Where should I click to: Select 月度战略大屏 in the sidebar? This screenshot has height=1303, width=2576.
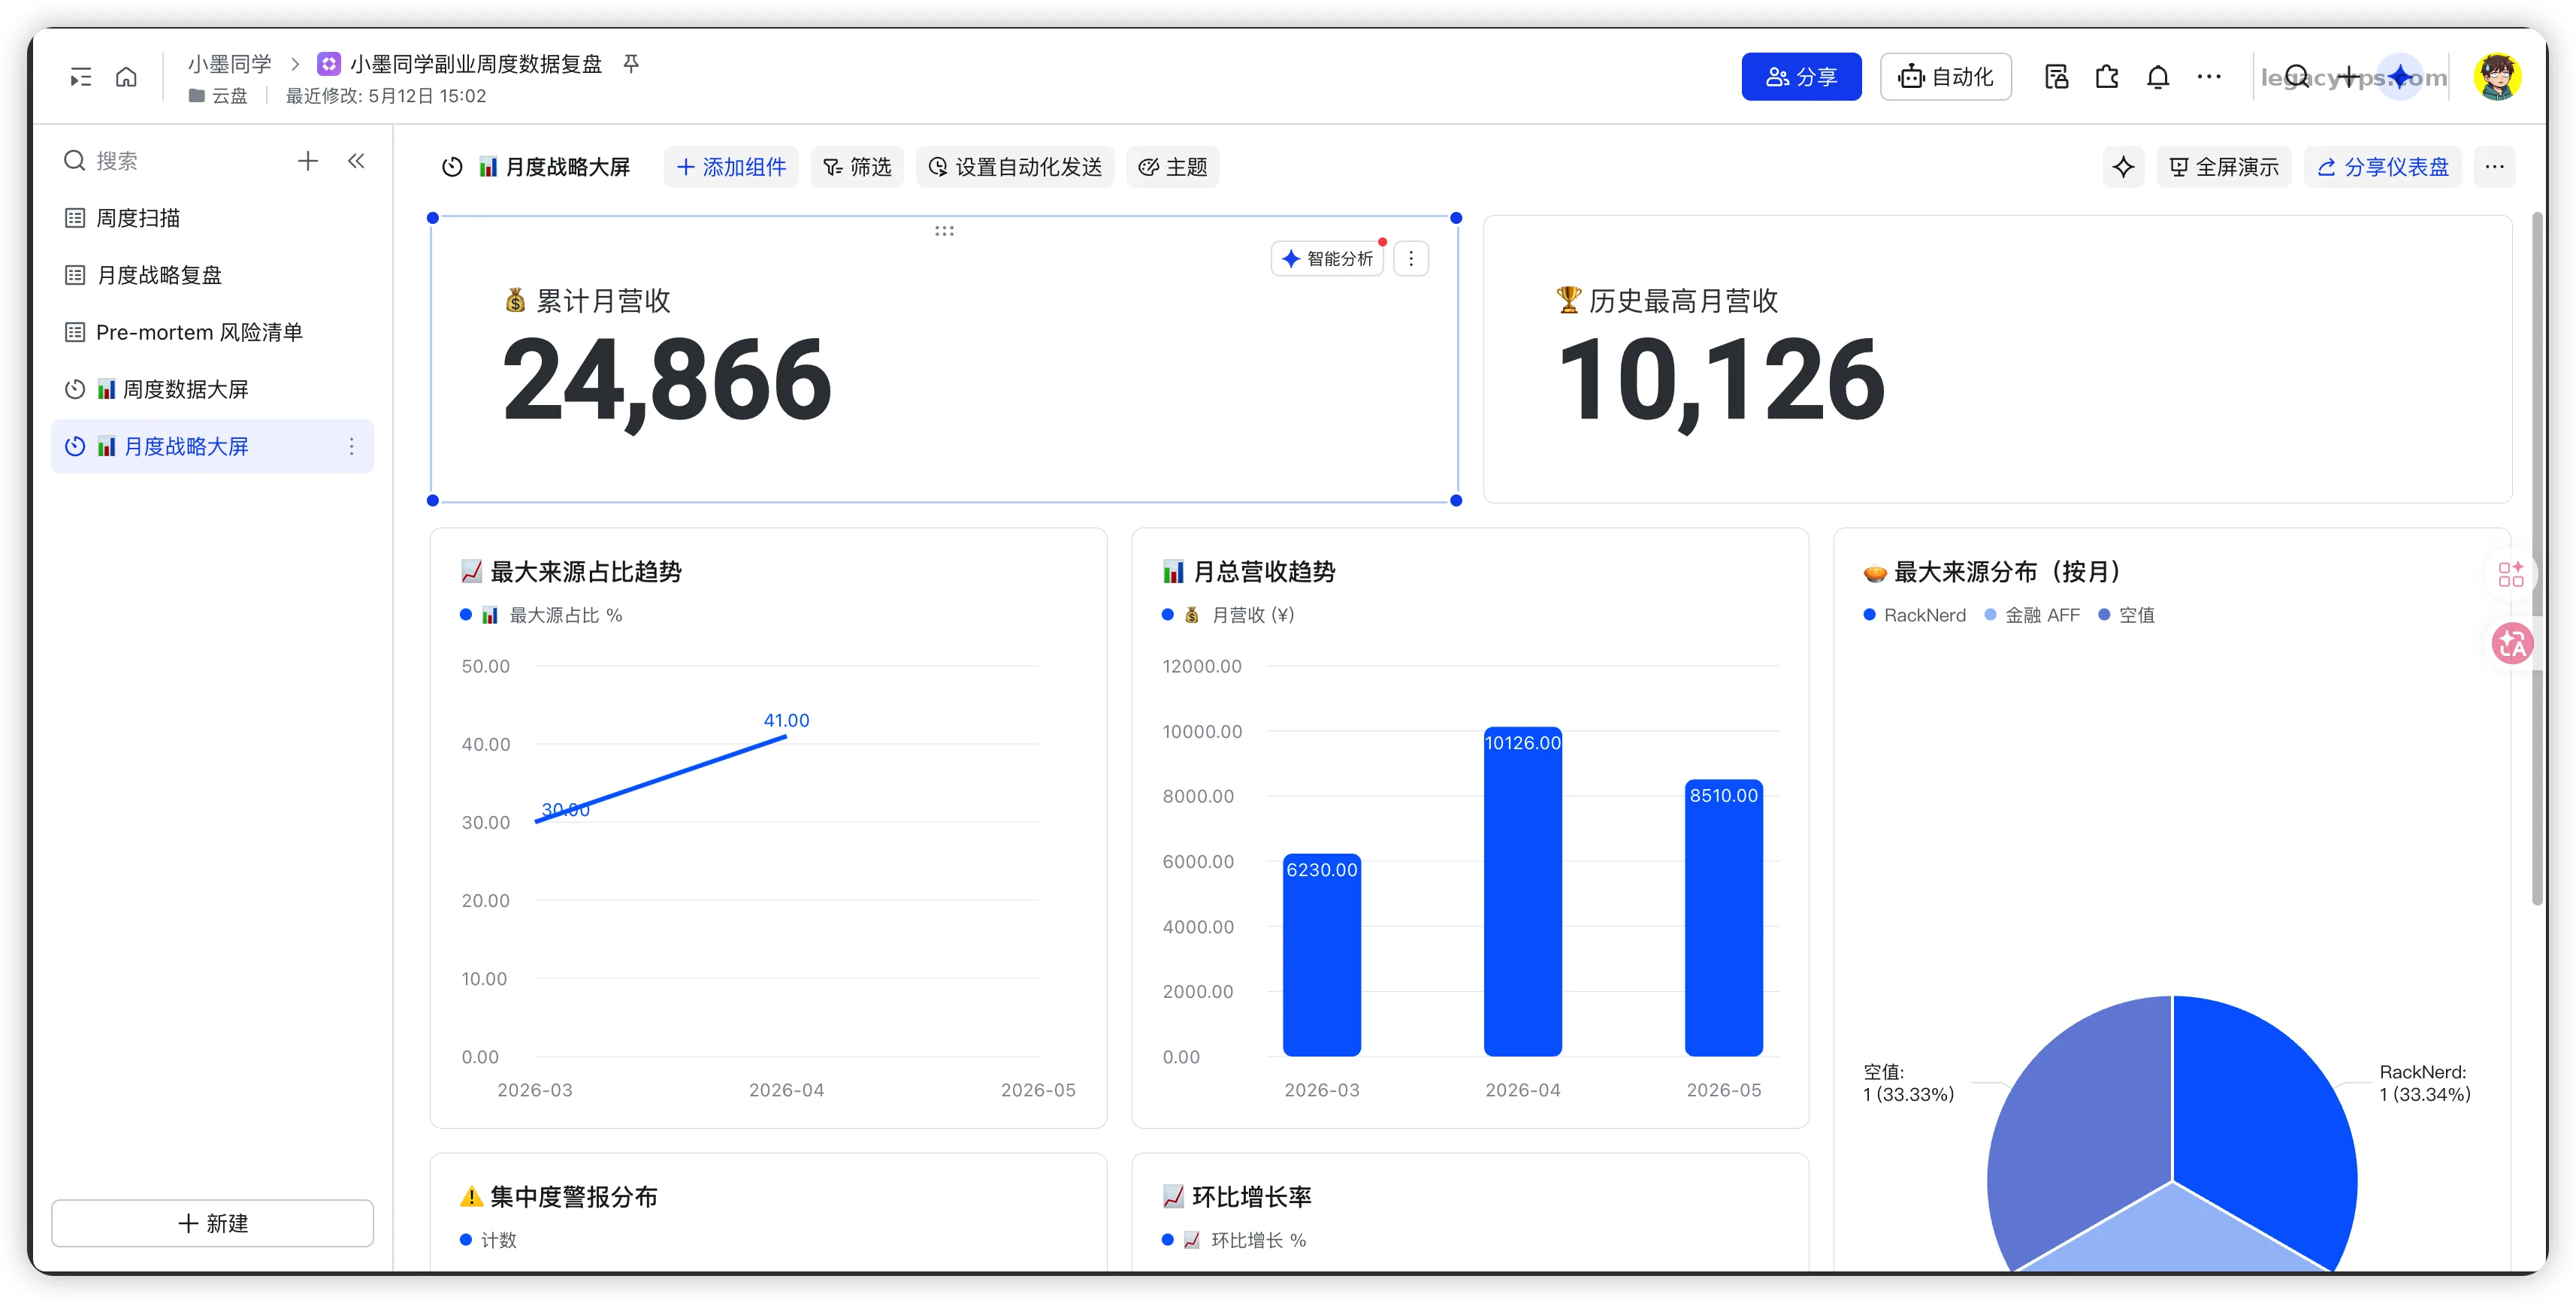click(213, 446)
